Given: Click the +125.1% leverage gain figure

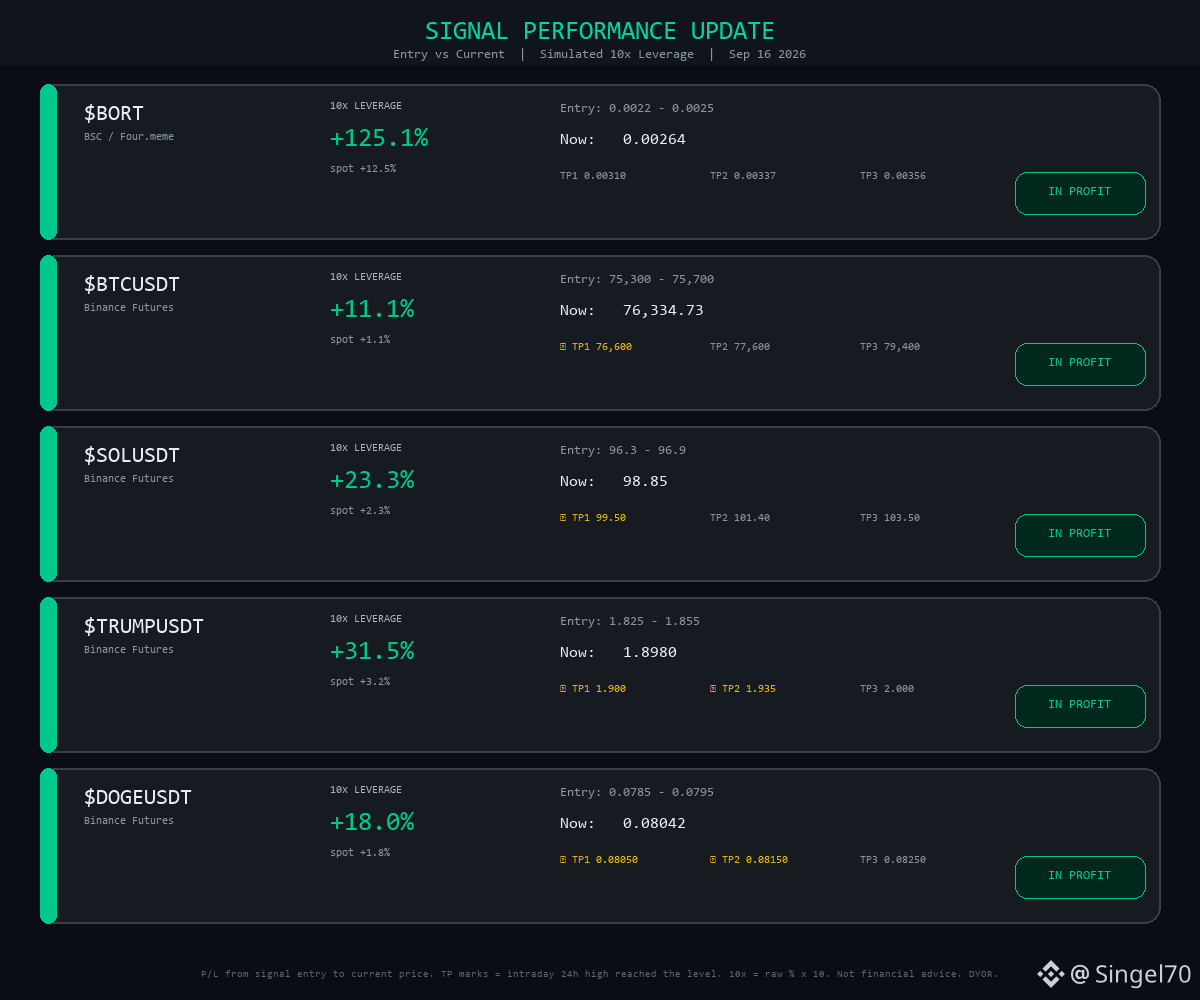Looking at the screenshot, I should (x=379, y=138).
